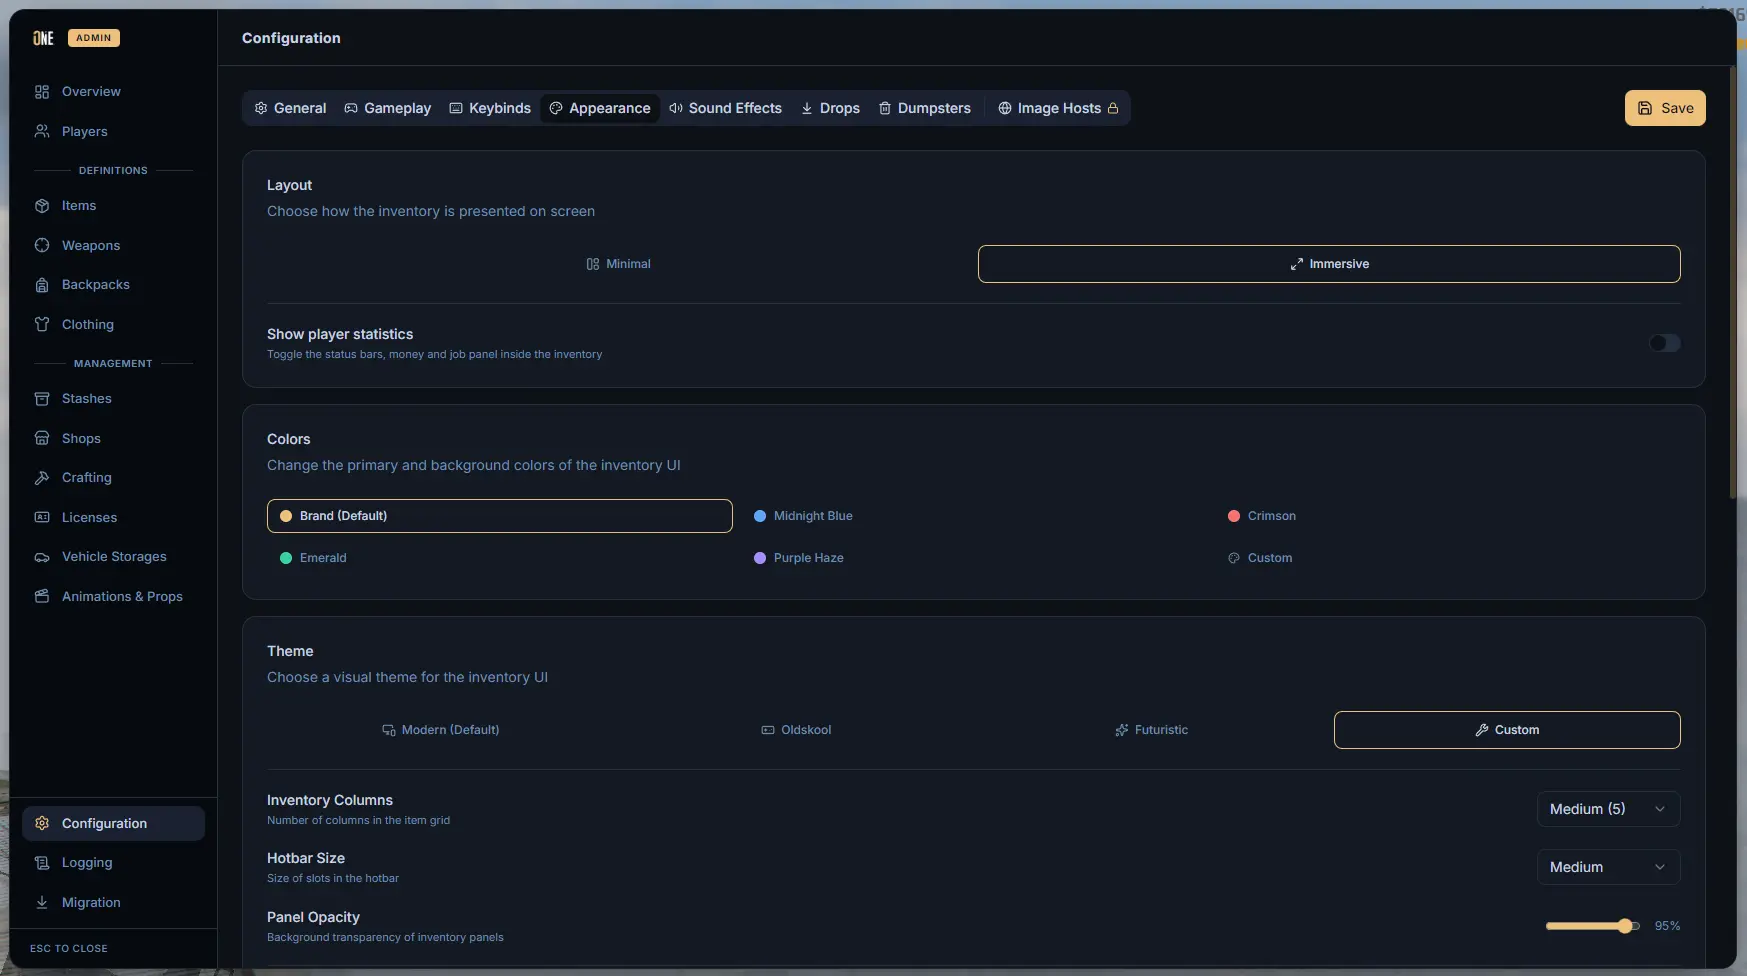
Task: Click the Drops download arrow icon
Action: coord(807,108)
